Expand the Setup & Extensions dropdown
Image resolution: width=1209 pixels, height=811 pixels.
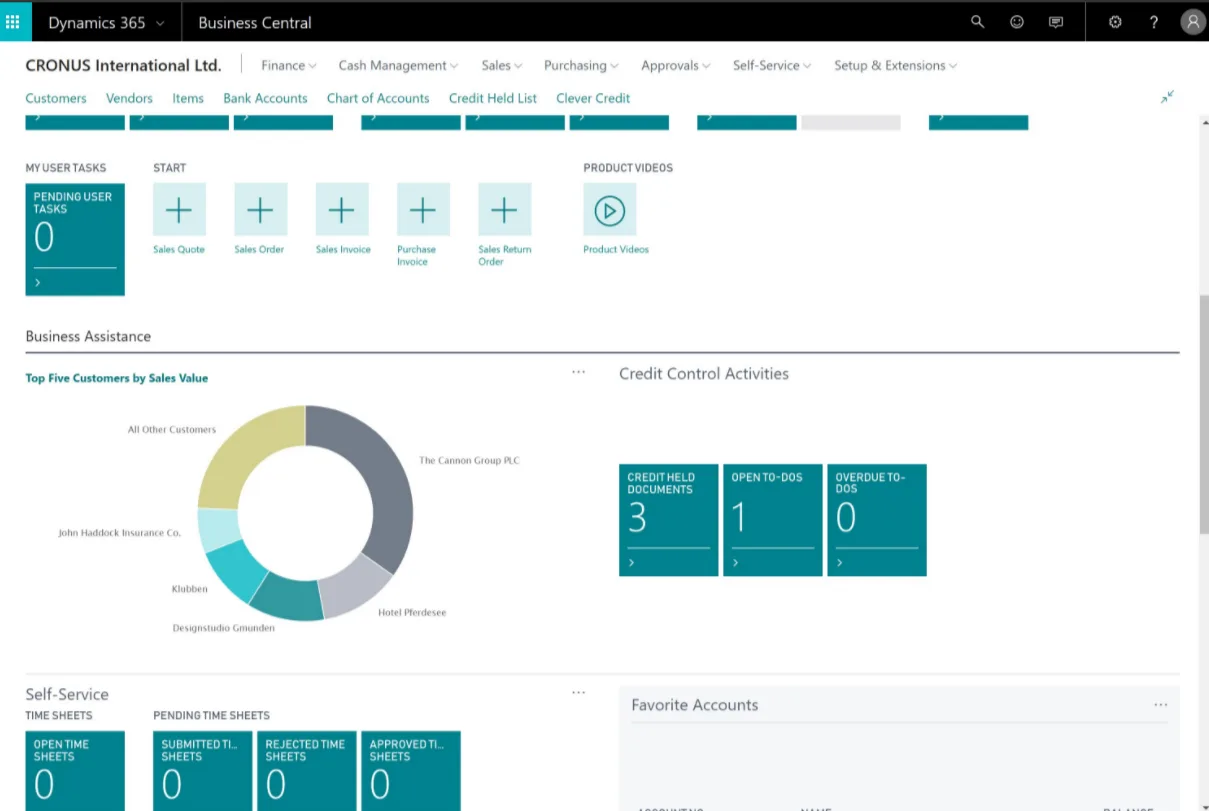click(x=894, y=65)
